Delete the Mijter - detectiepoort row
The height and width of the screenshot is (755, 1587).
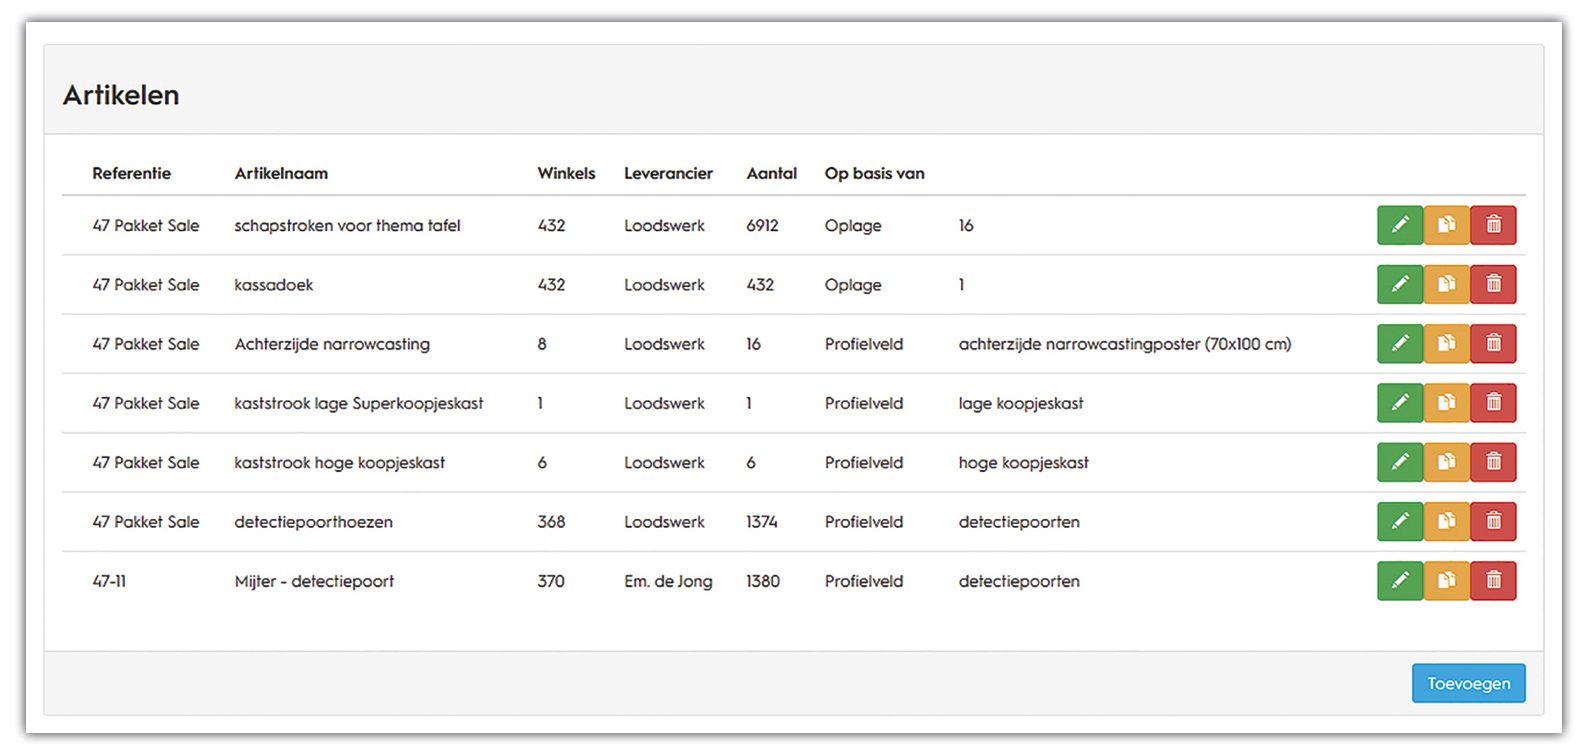1493,581
